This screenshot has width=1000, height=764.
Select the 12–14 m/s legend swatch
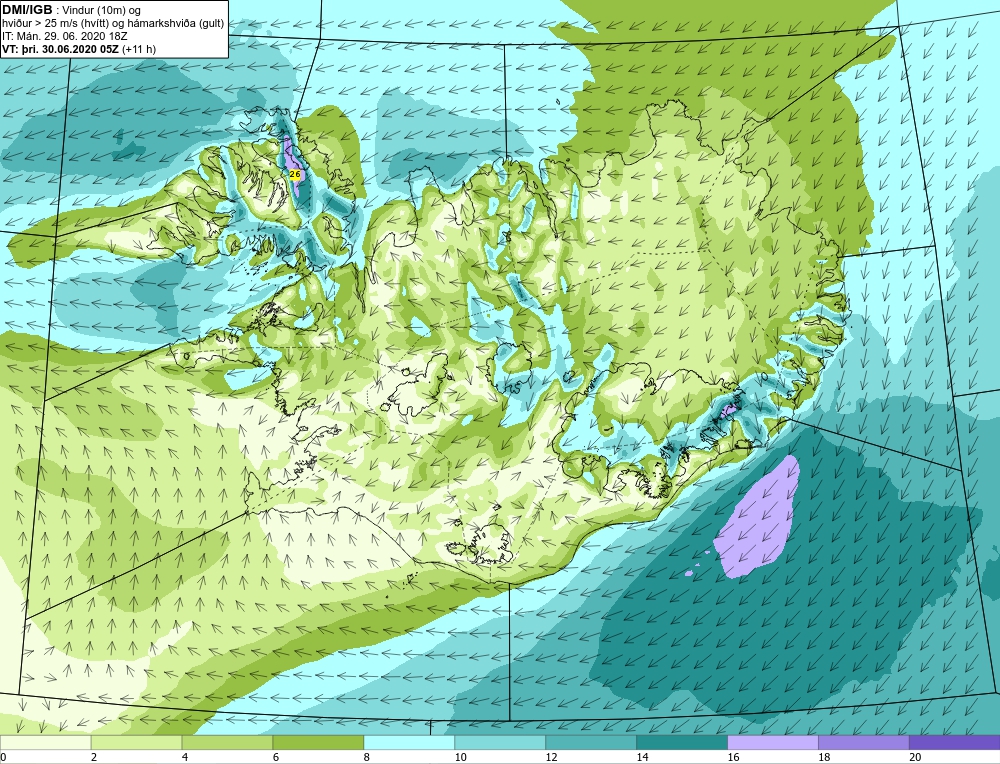coord(591,743)
